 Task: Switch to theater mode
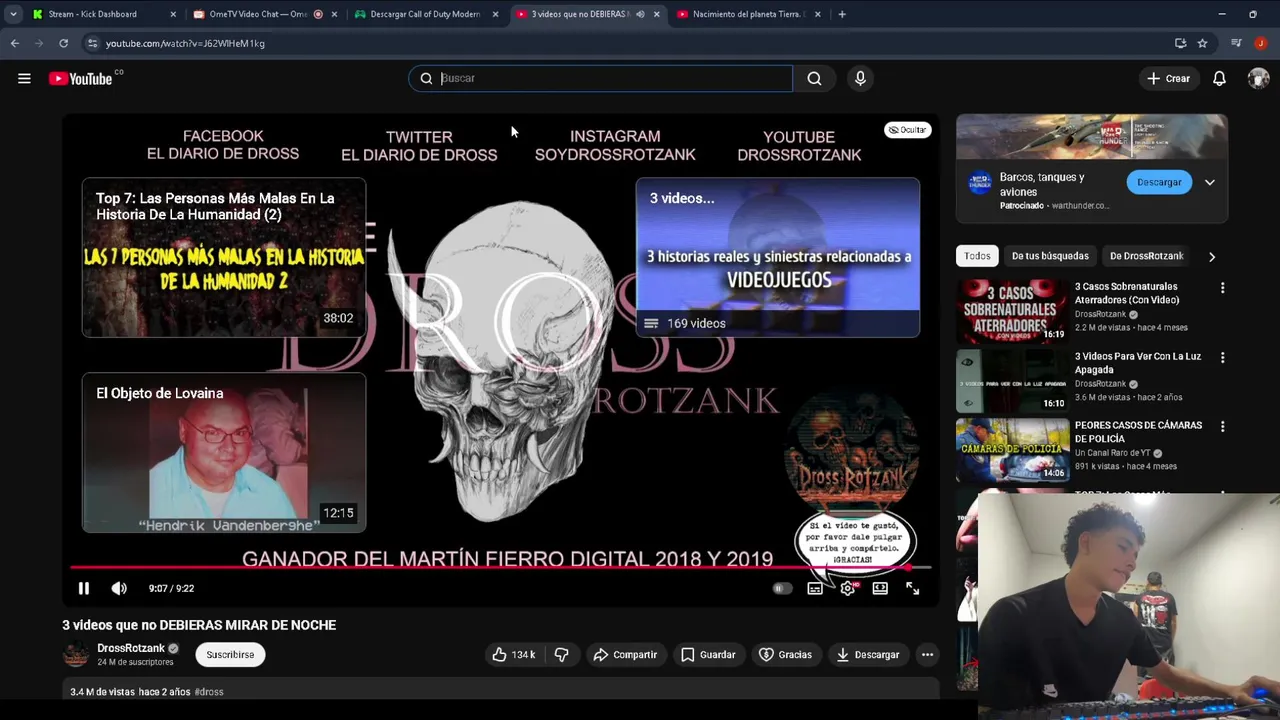(880, 588)
